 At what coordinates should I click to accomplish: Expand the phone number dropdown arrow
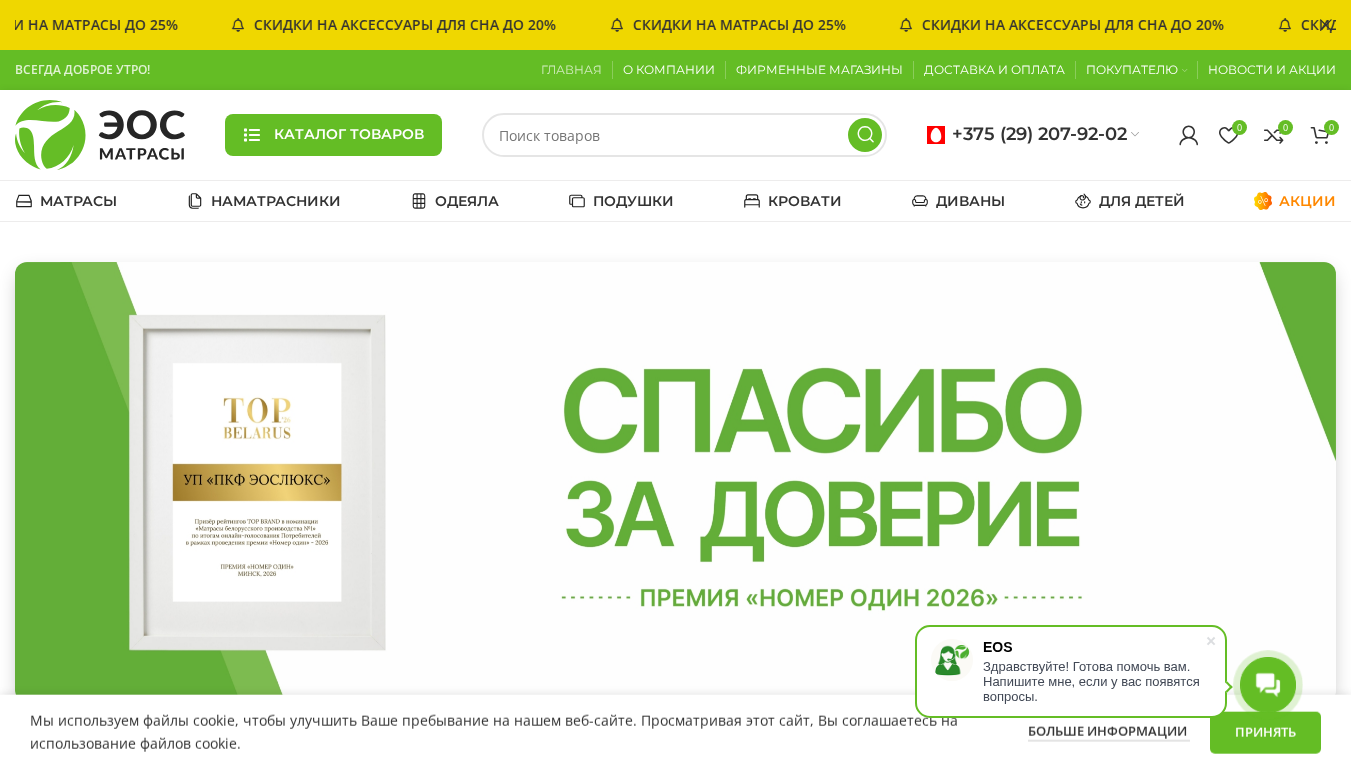[1135, 135]
